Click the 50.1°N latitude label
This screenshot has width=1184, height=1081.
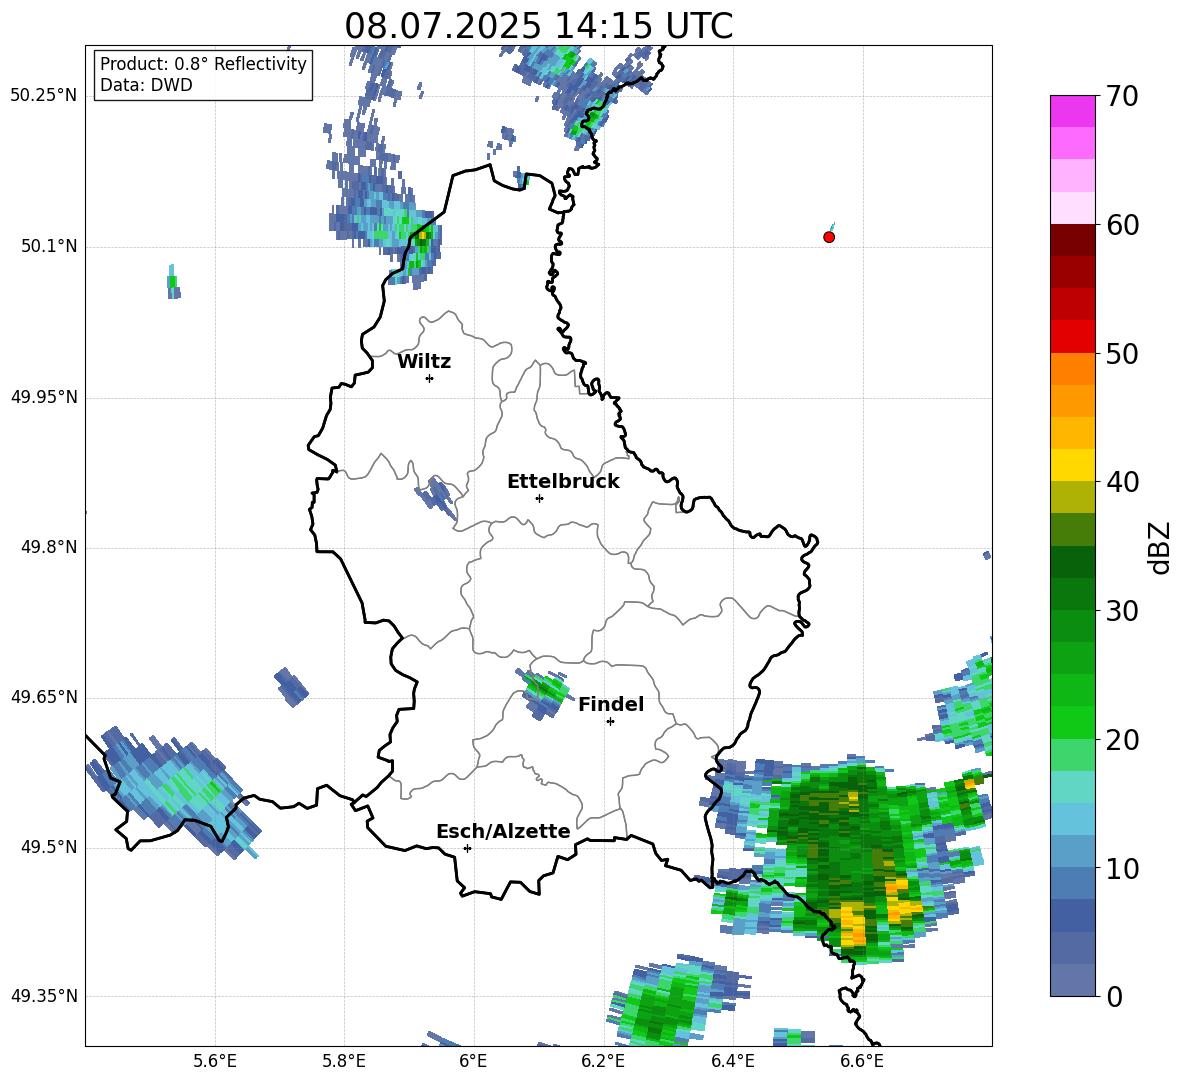(x=49, y=247)
